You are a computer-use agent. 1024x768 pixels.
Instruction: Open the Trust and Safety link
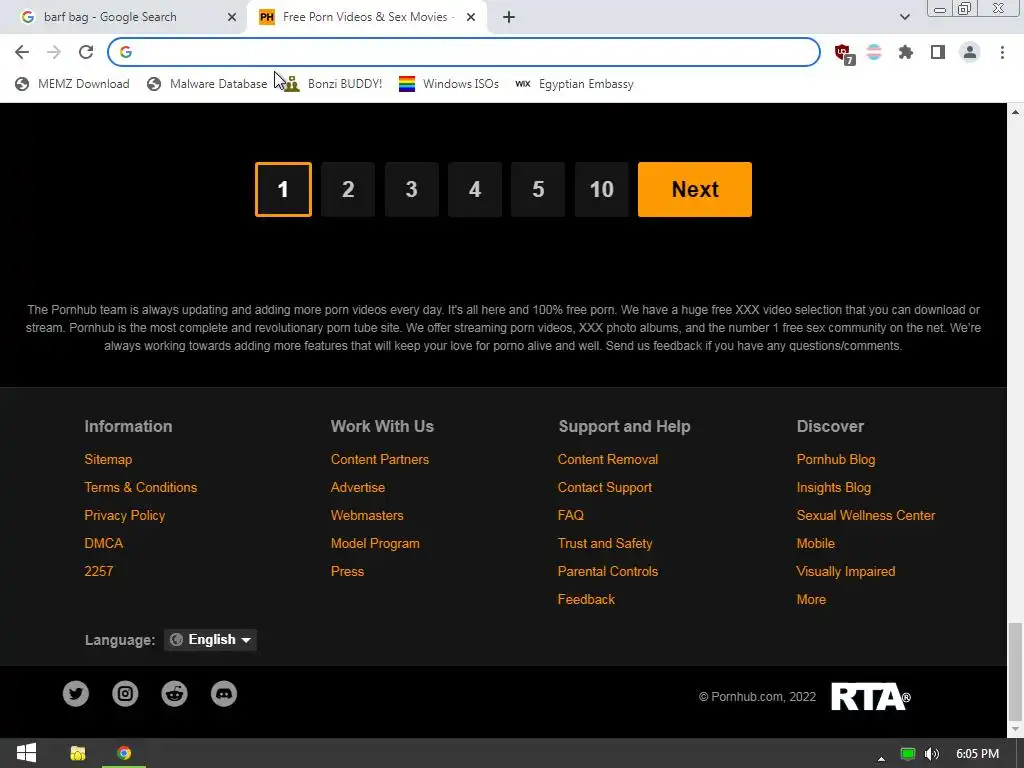pyautogui.click(x=605, y=543)
